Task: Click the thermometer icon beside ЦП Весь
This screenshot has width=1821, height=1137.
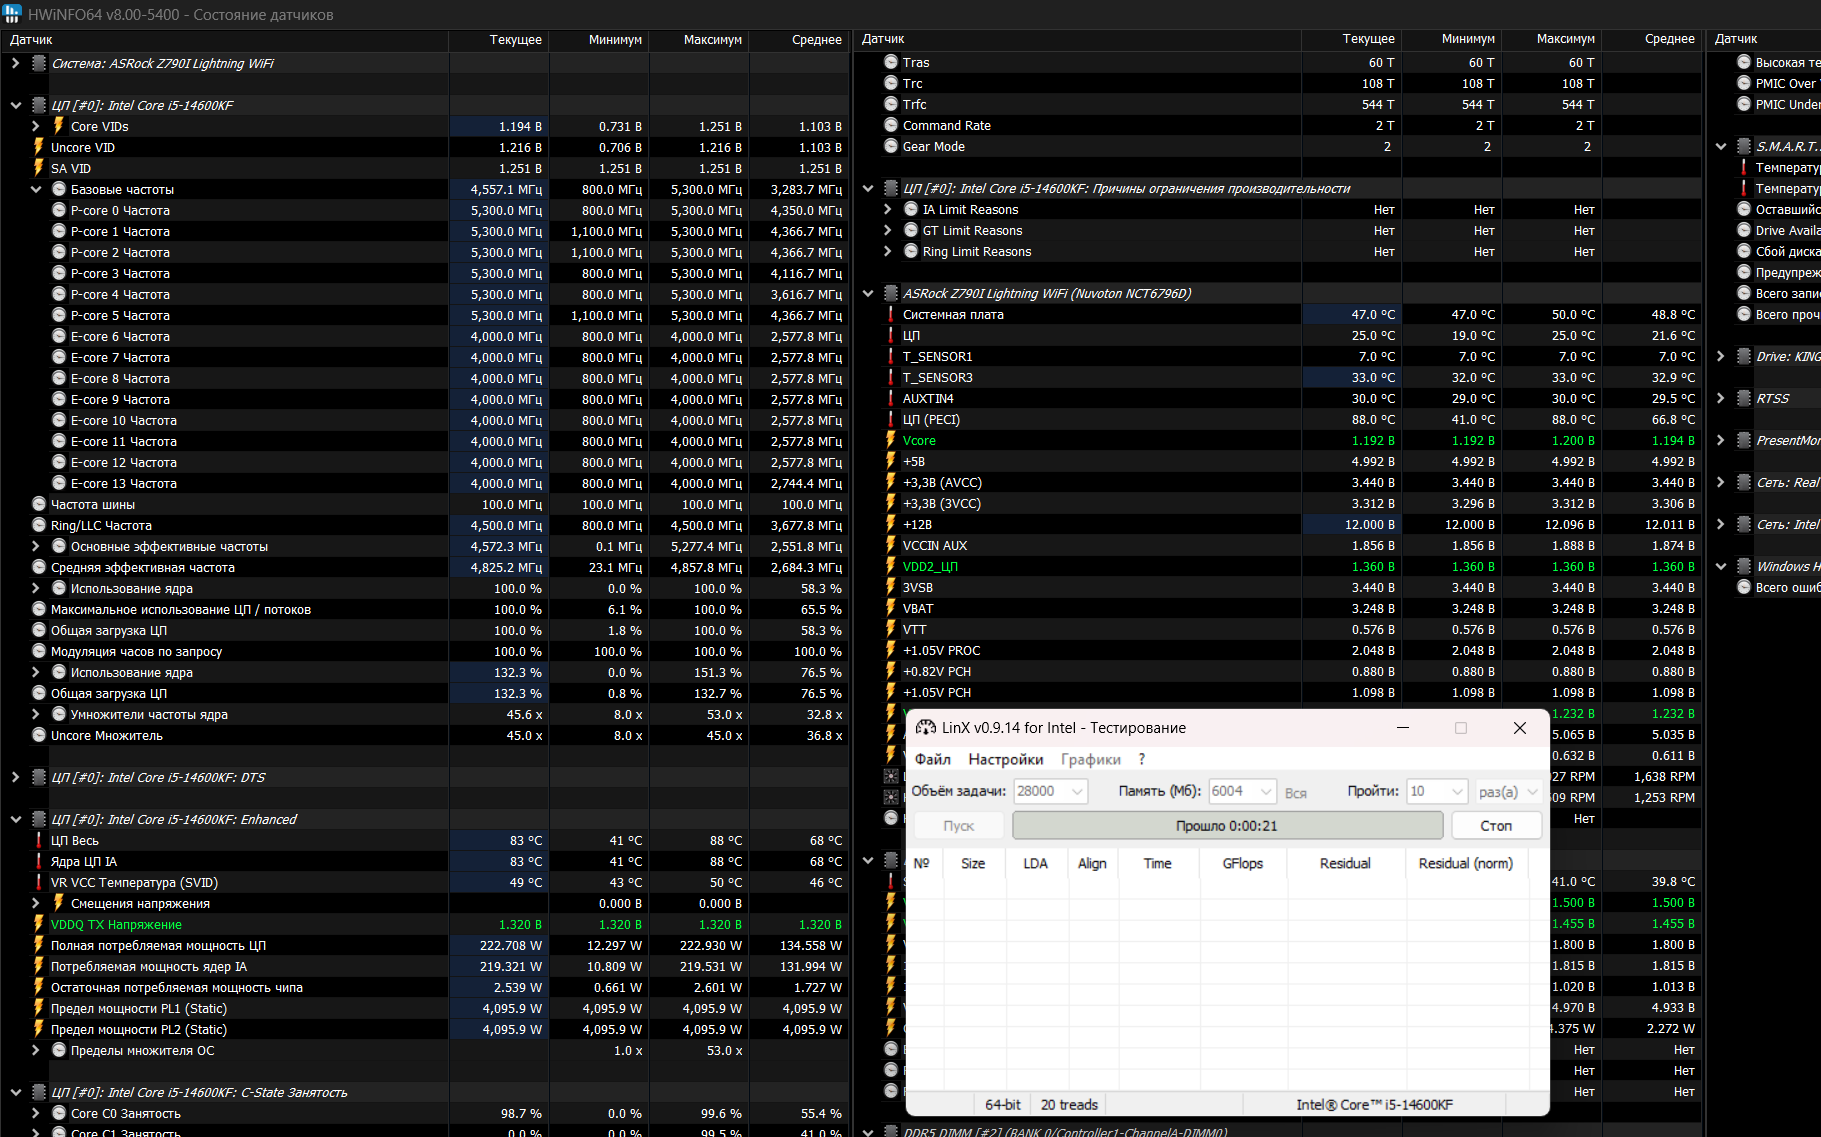Action: coord(39,840)
